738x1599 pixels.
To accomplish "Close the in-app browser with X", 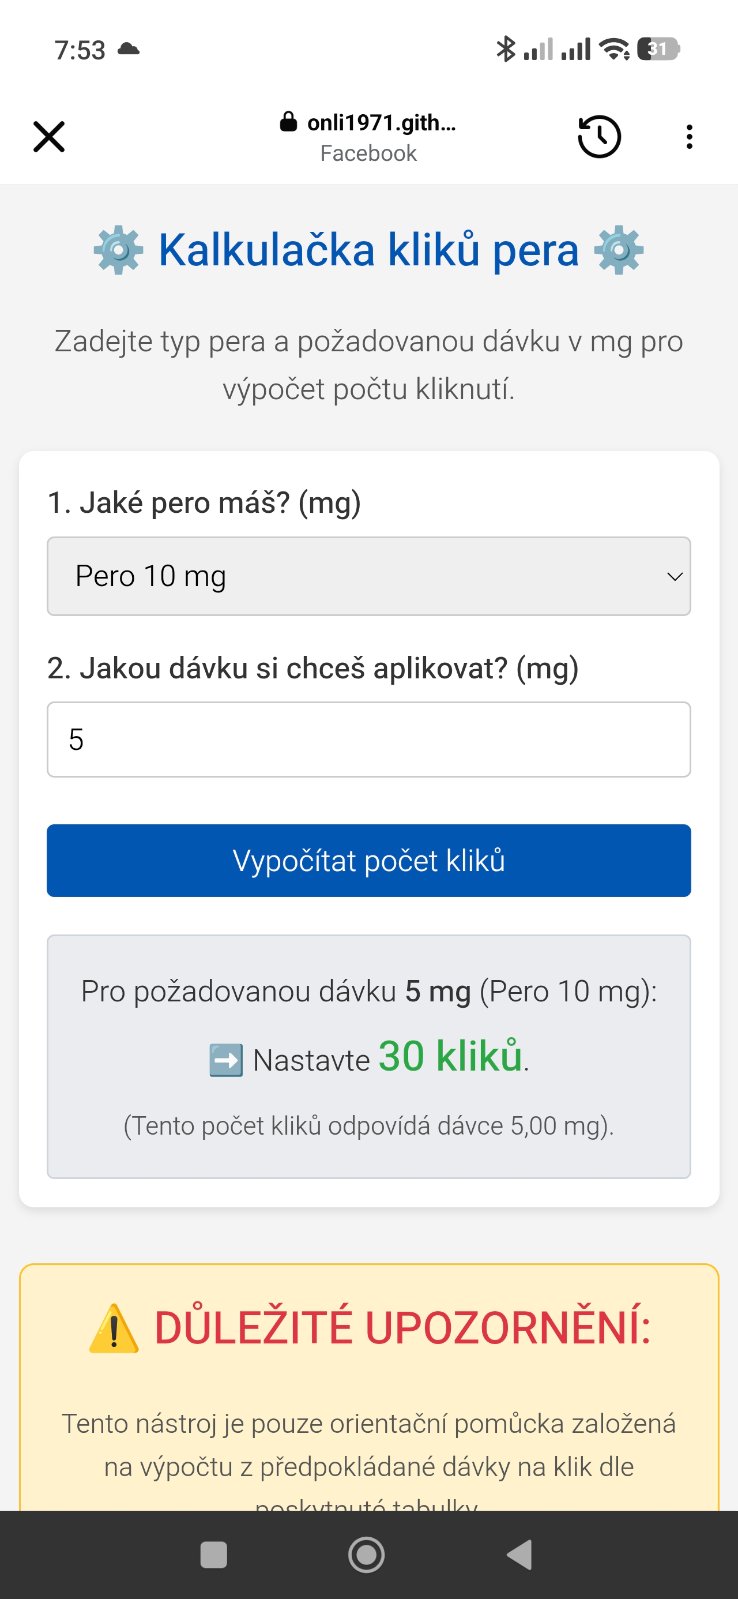I will (49, 137).
